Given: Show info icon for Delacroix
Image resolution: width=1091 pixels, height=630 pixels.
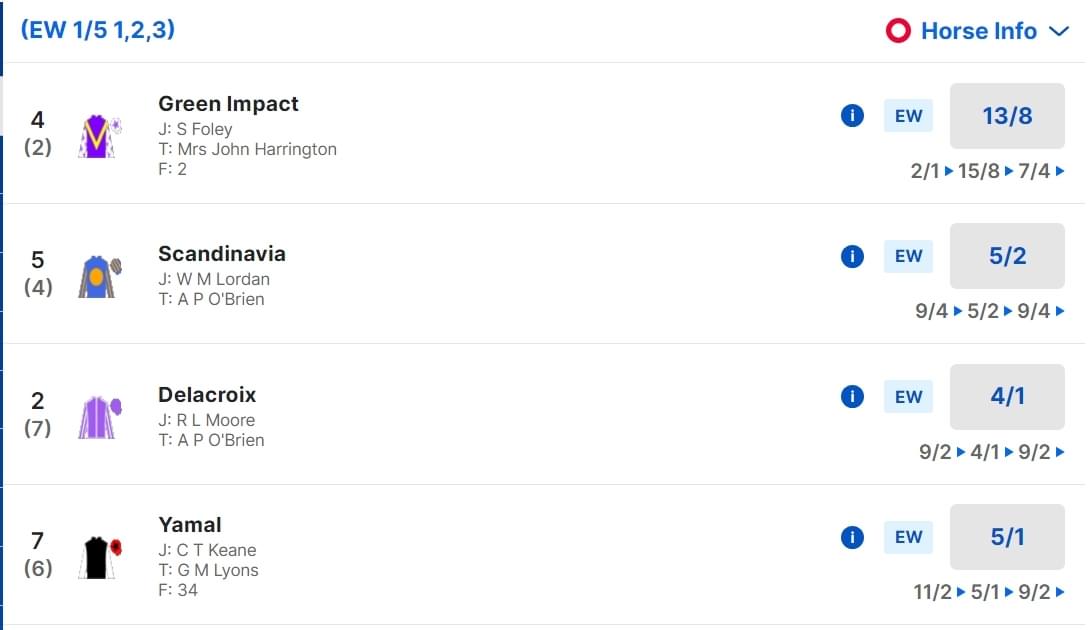Looking at the screenshot, I should click(x=852, y=397).
